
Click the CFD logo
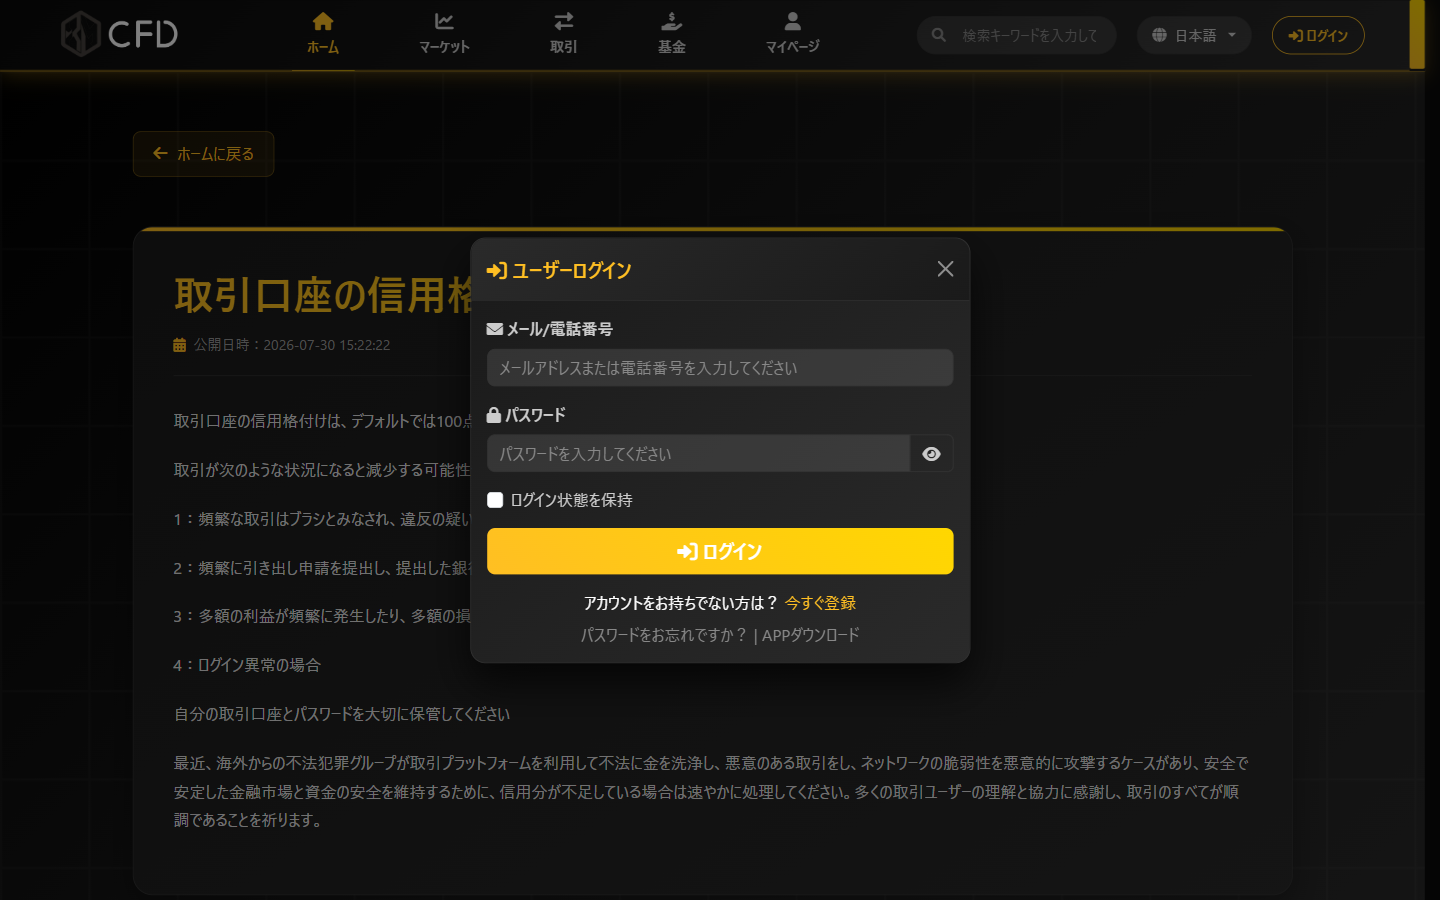[119, 34]
